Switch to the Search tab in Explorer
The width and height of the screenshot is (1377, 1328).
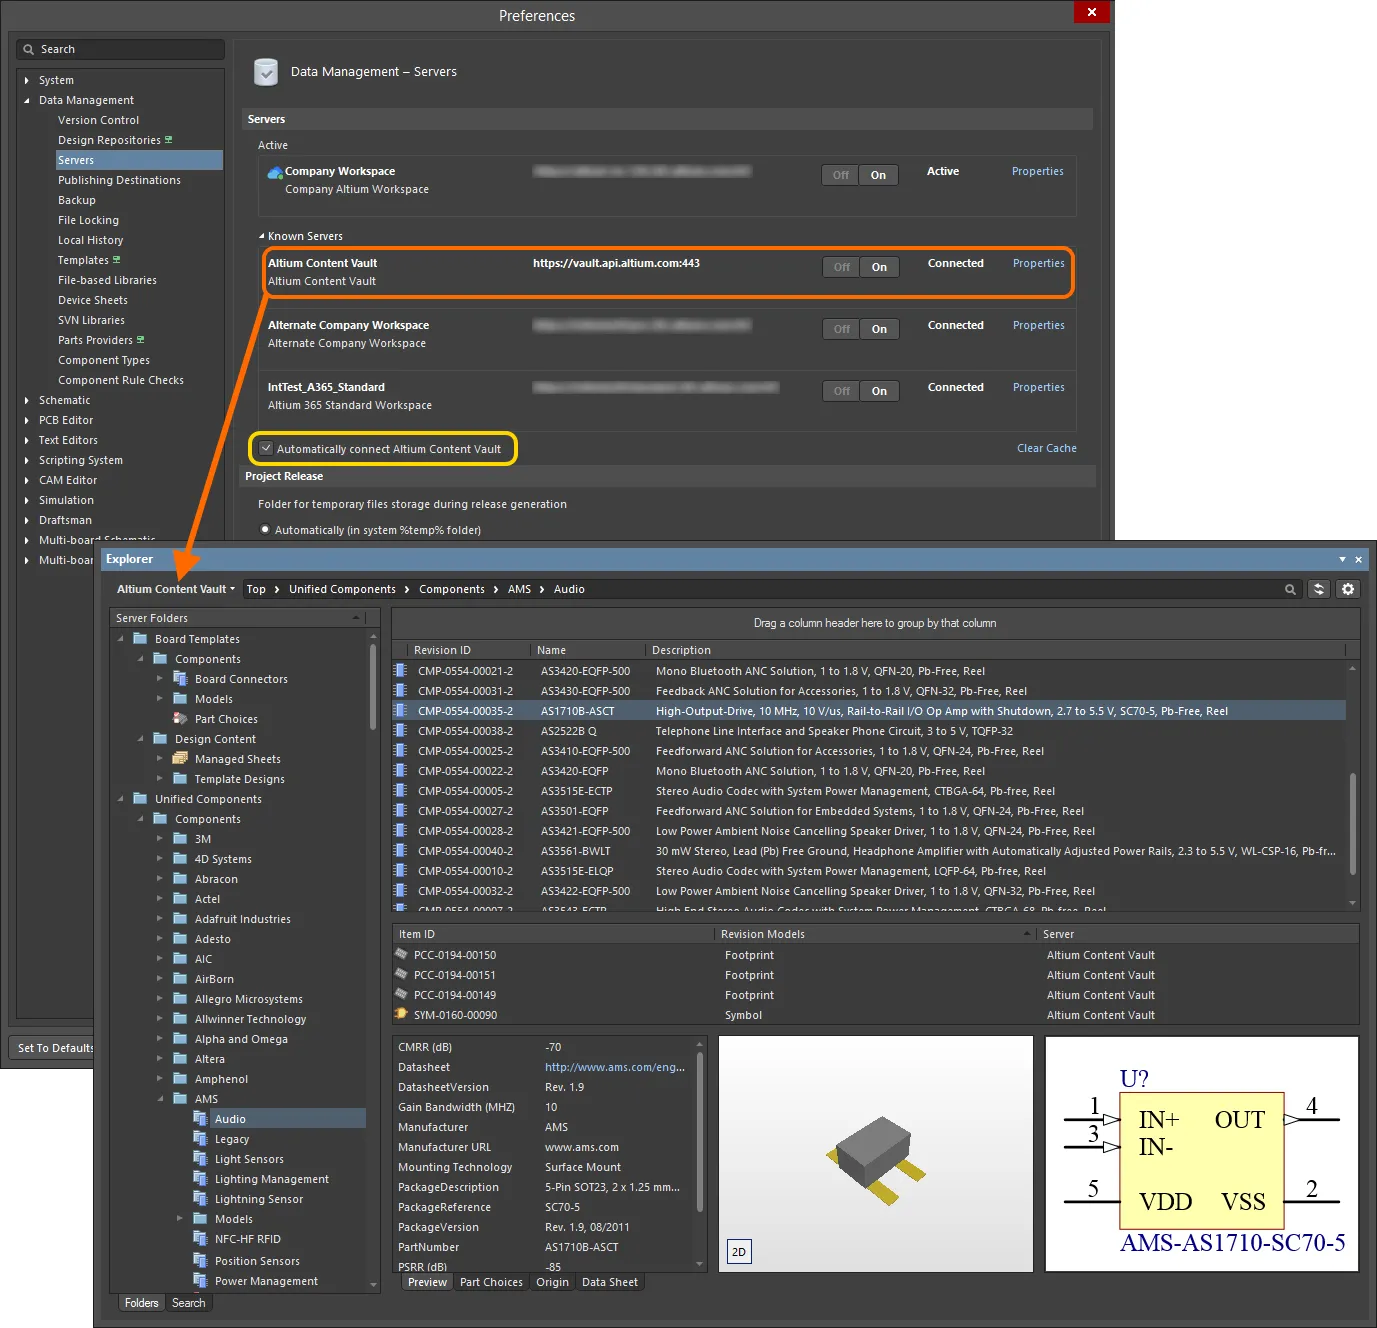point(188,1302)
